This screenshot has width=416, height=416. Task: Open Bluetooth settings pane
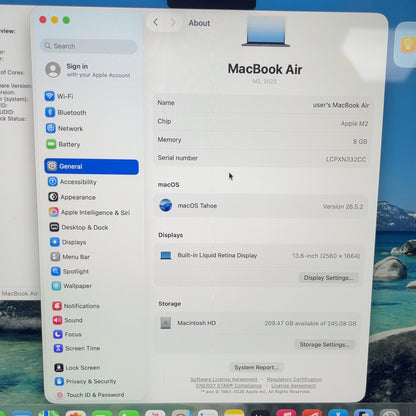tap(66, 112)
